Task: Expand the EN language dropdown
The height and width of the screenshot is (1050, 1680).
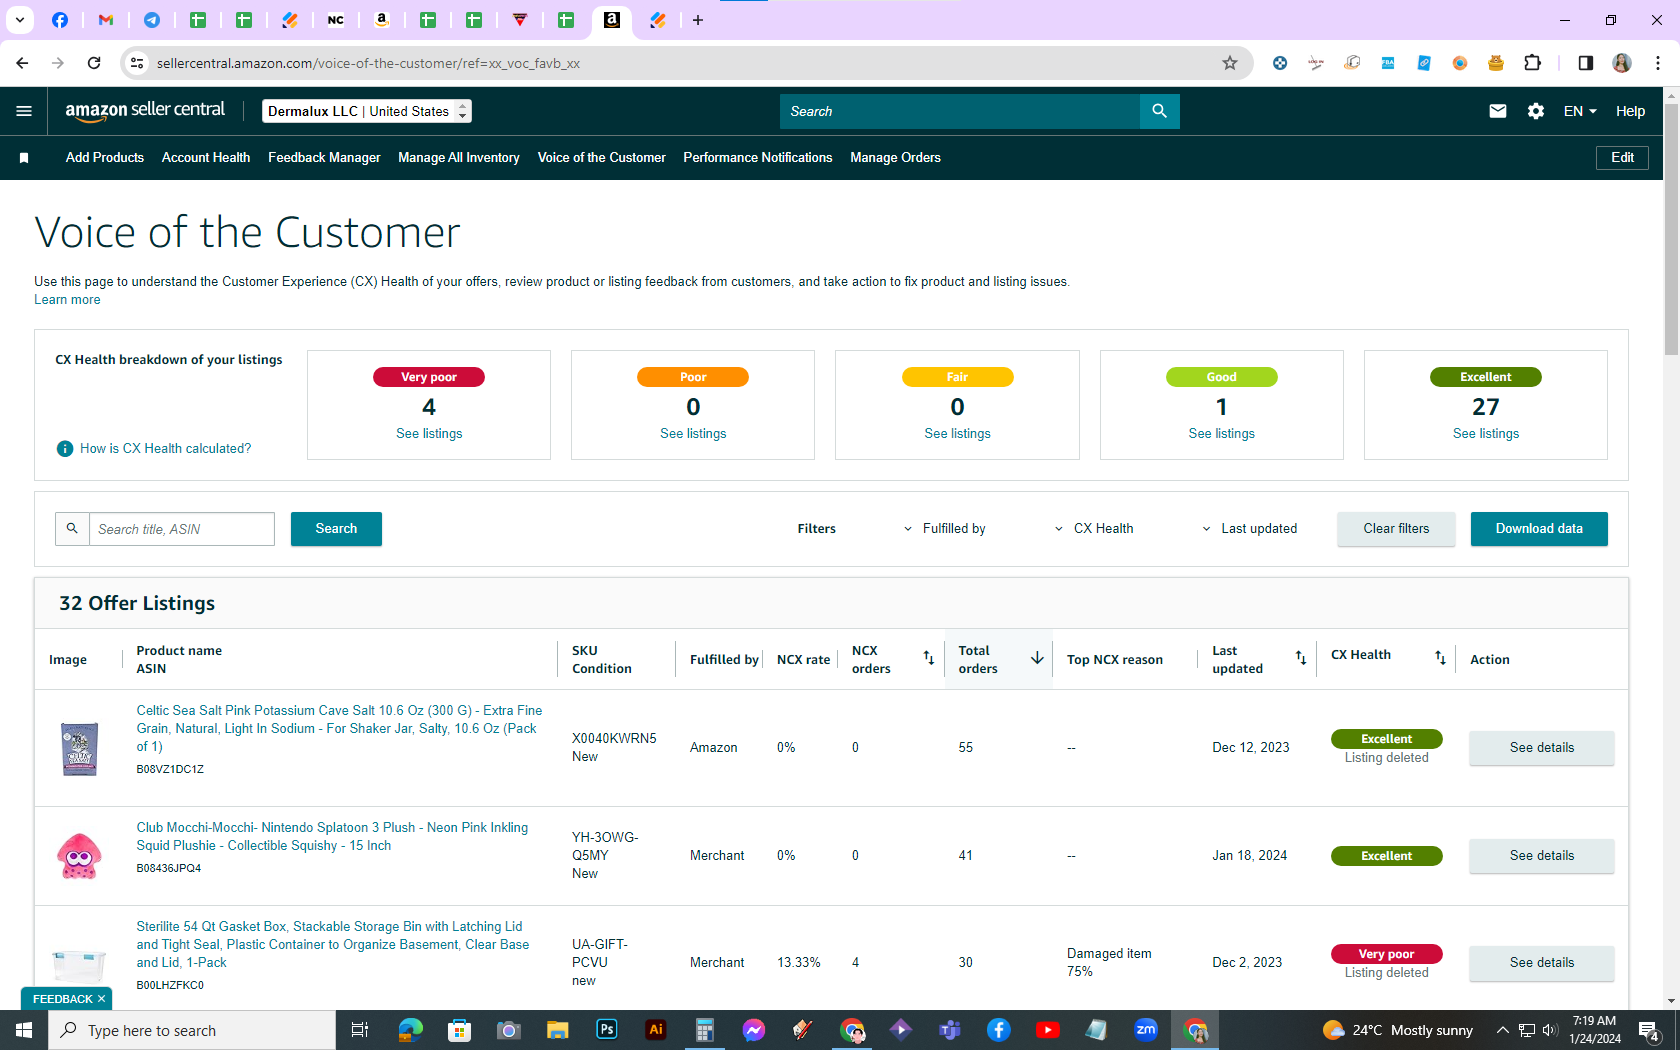Action: point(1580,111)
